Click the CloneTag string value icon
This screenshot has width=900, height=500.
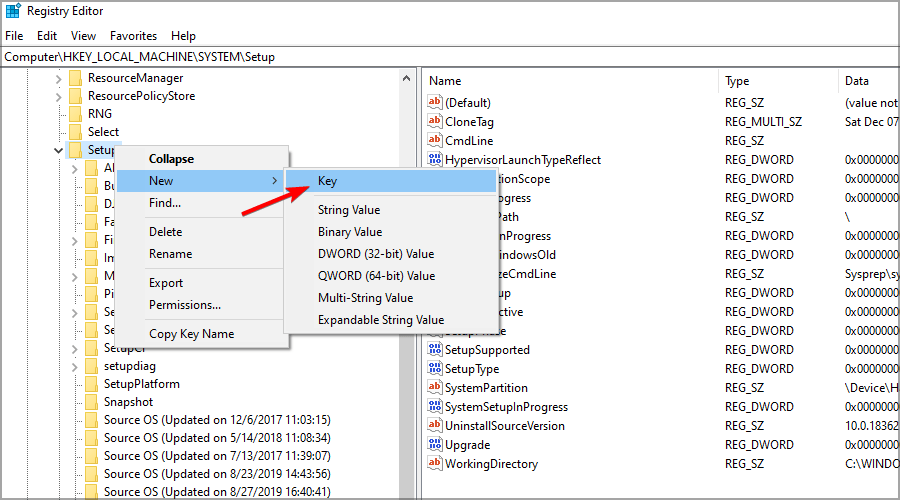click(435, 122)
